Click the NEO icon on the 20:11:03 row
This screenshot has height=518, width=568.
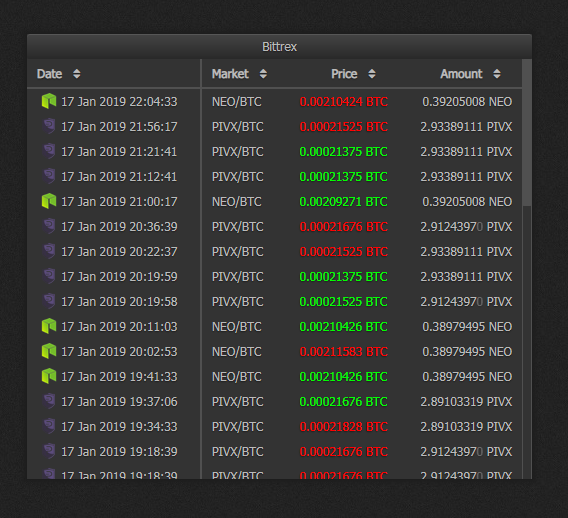click(49, 326)
